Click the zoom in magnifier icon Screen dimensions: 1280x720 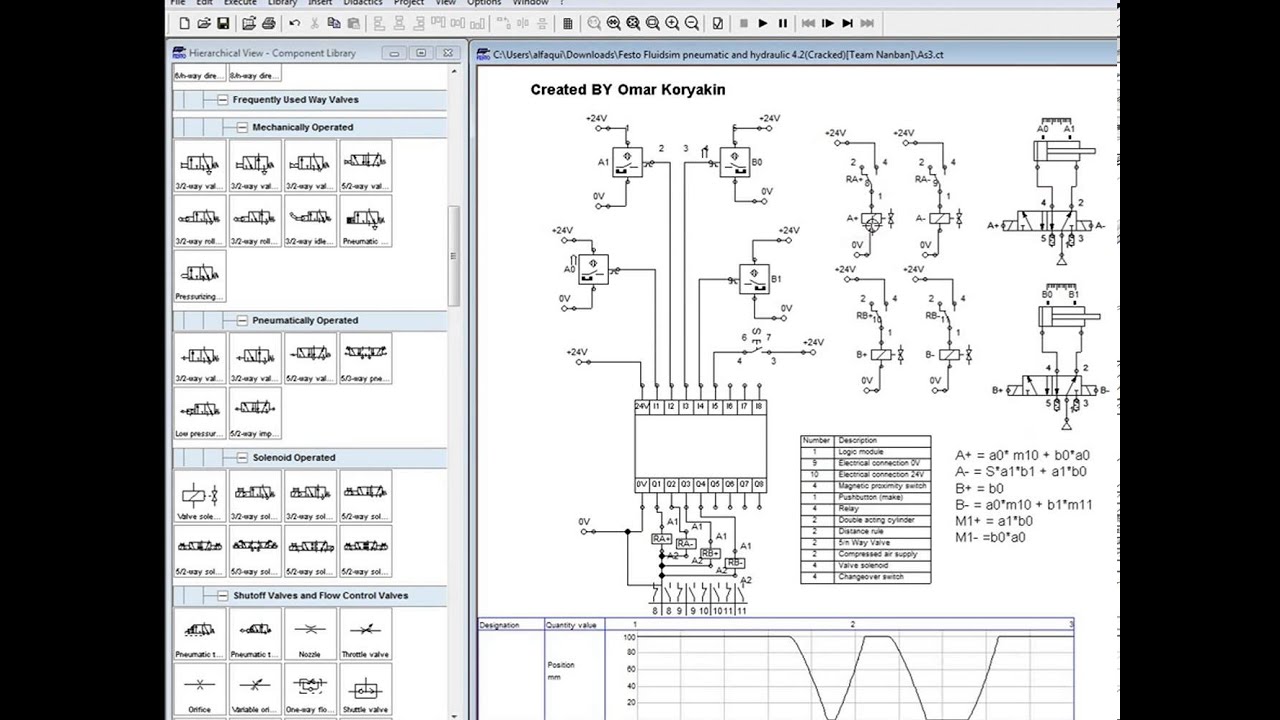672,23
